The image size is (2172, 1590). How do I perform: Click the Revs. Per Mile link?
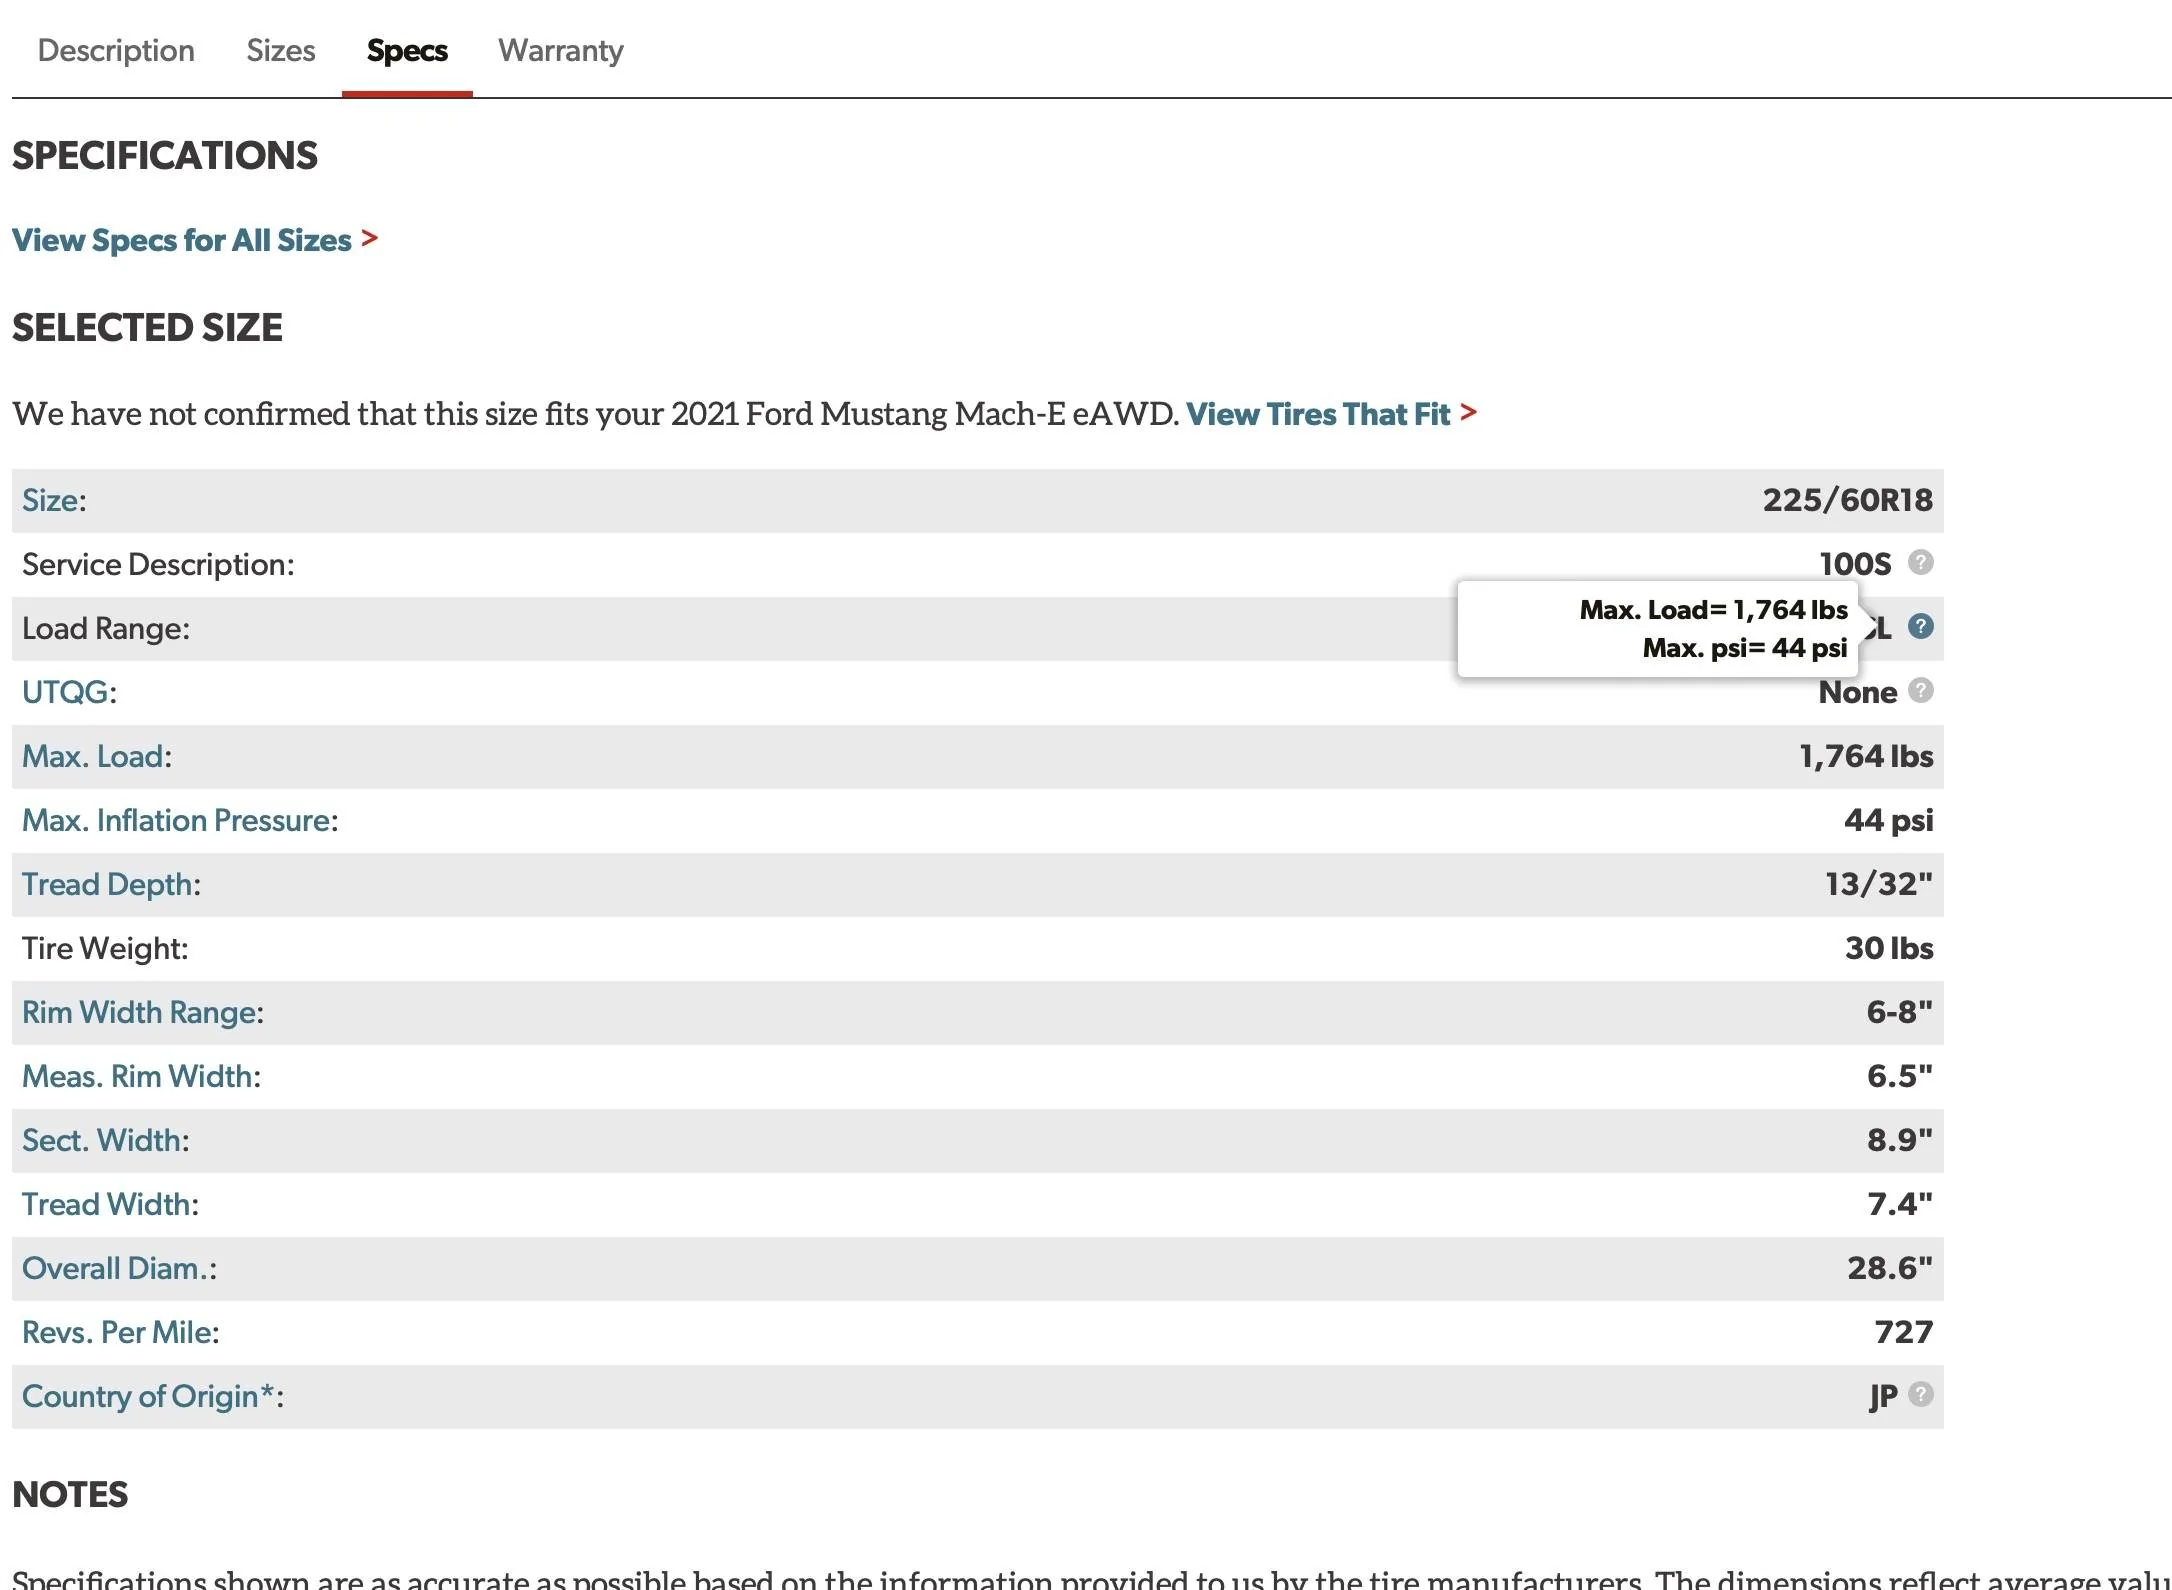pyautogui.click(x=117, y=1332)
